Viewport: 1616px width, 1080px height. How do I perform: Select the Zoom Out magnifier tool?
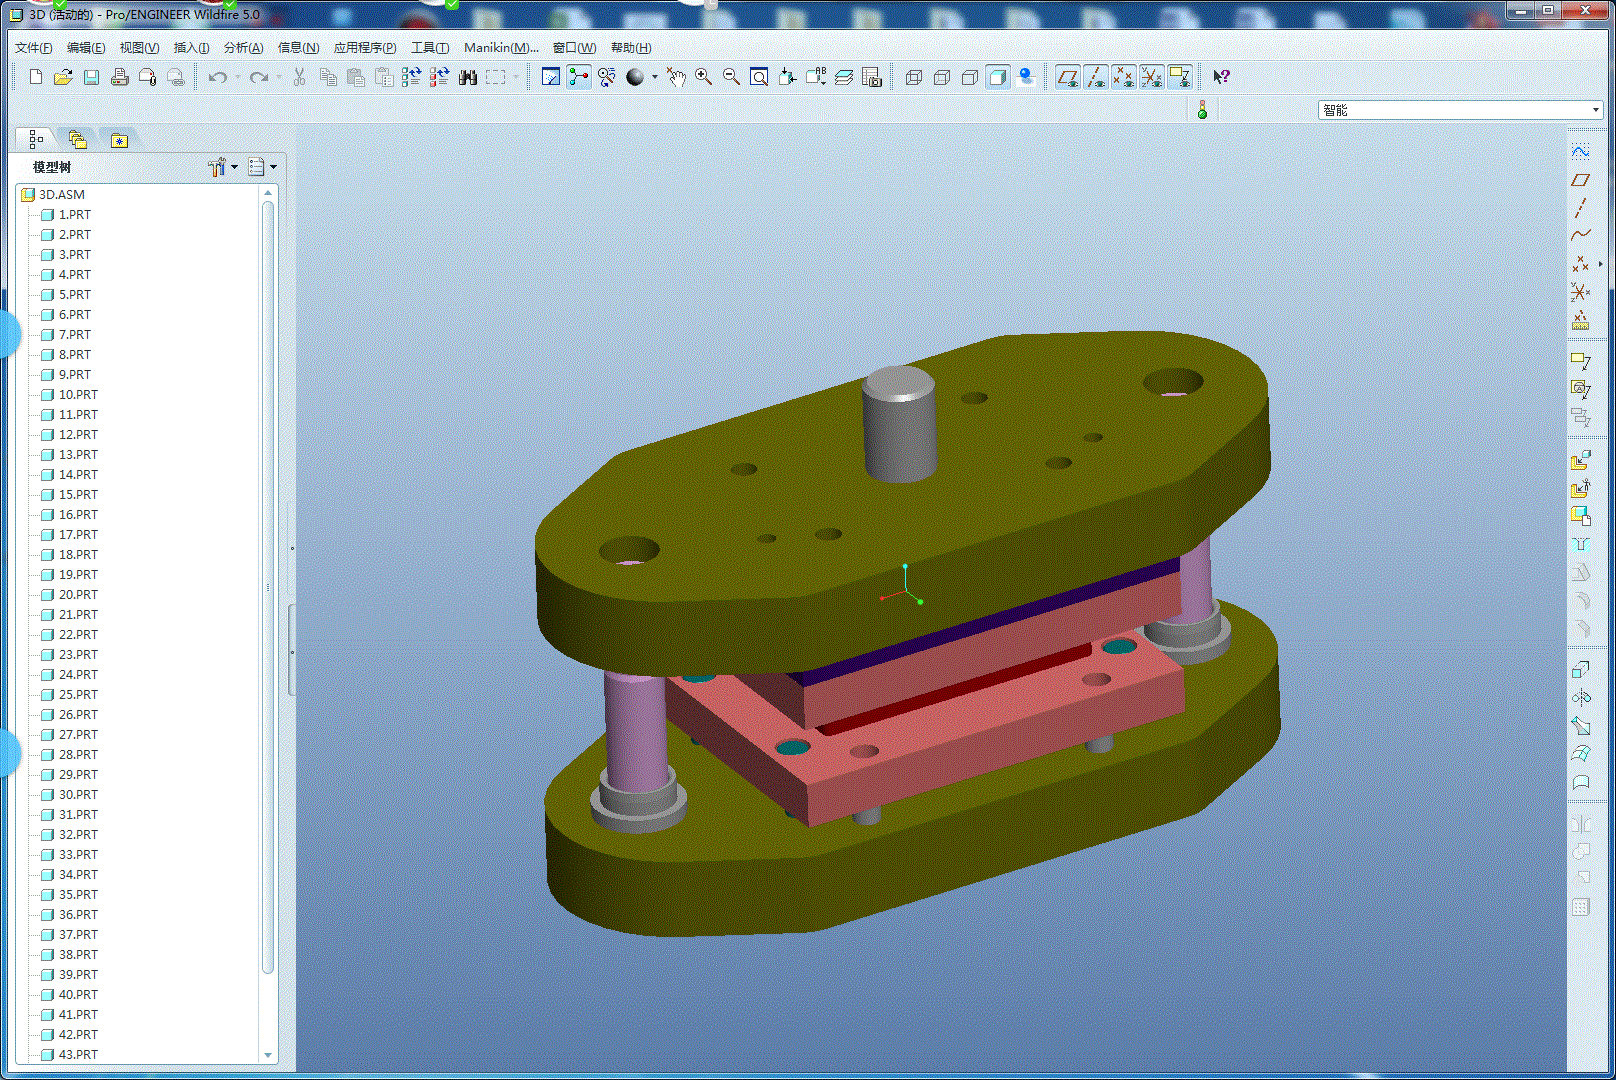click(732, 77)
